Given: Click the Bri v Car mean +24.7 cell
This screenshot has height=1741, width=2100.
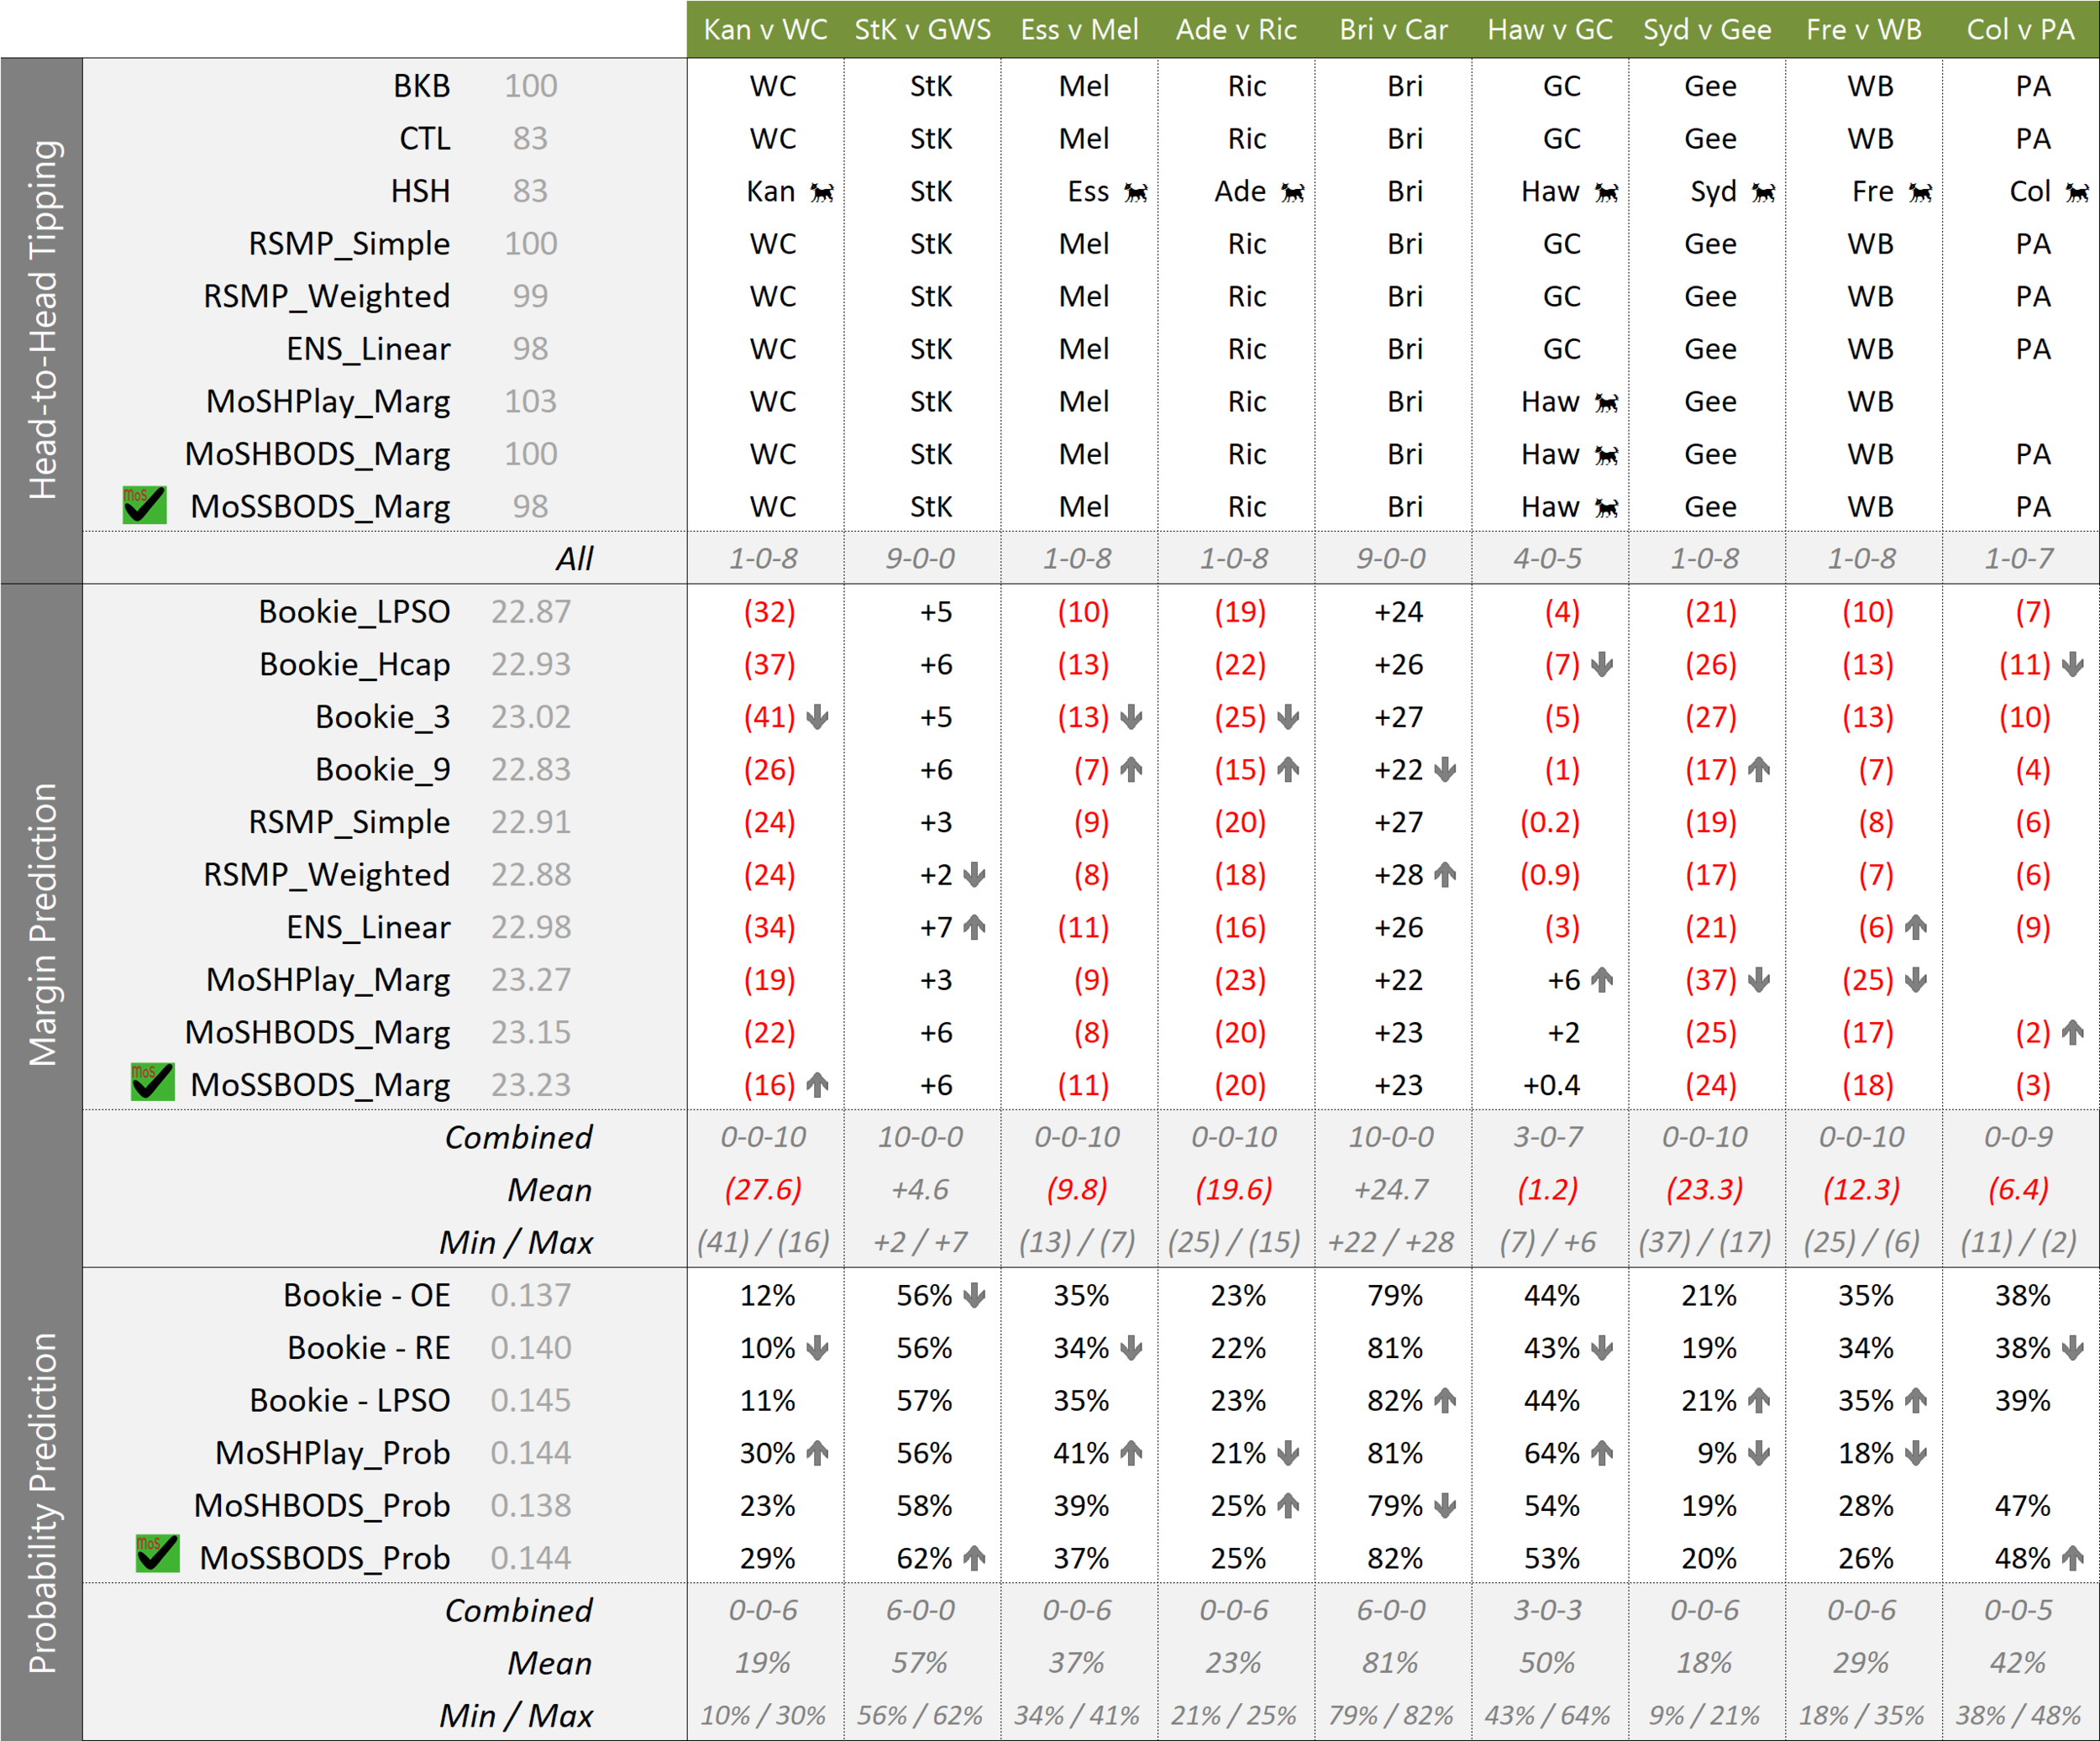Looking at the screenshot, I should (1392, 1190).
